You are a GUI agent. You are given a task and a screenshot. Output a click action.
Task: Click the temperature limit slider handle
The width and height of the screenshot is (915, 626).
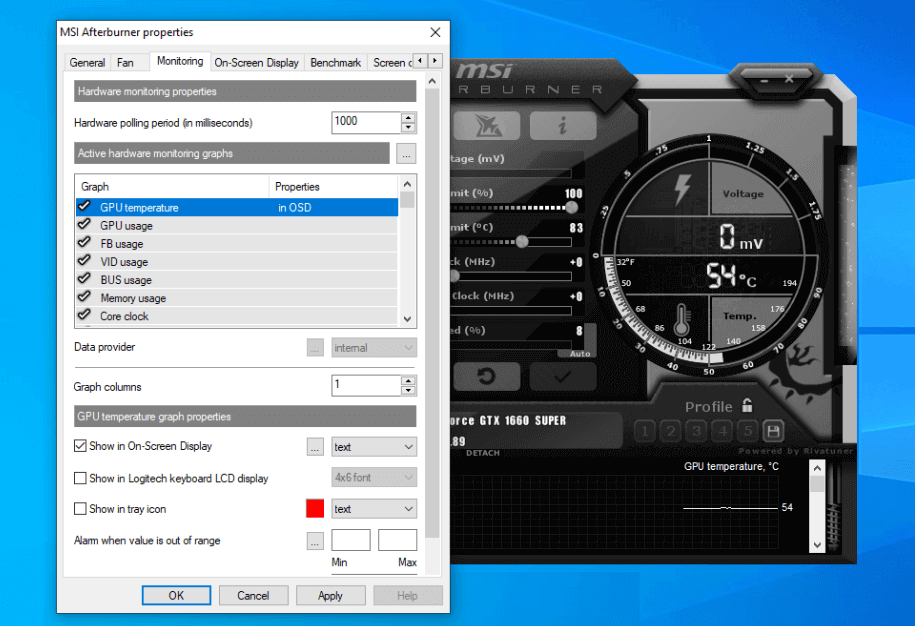(x=522, y=241)
